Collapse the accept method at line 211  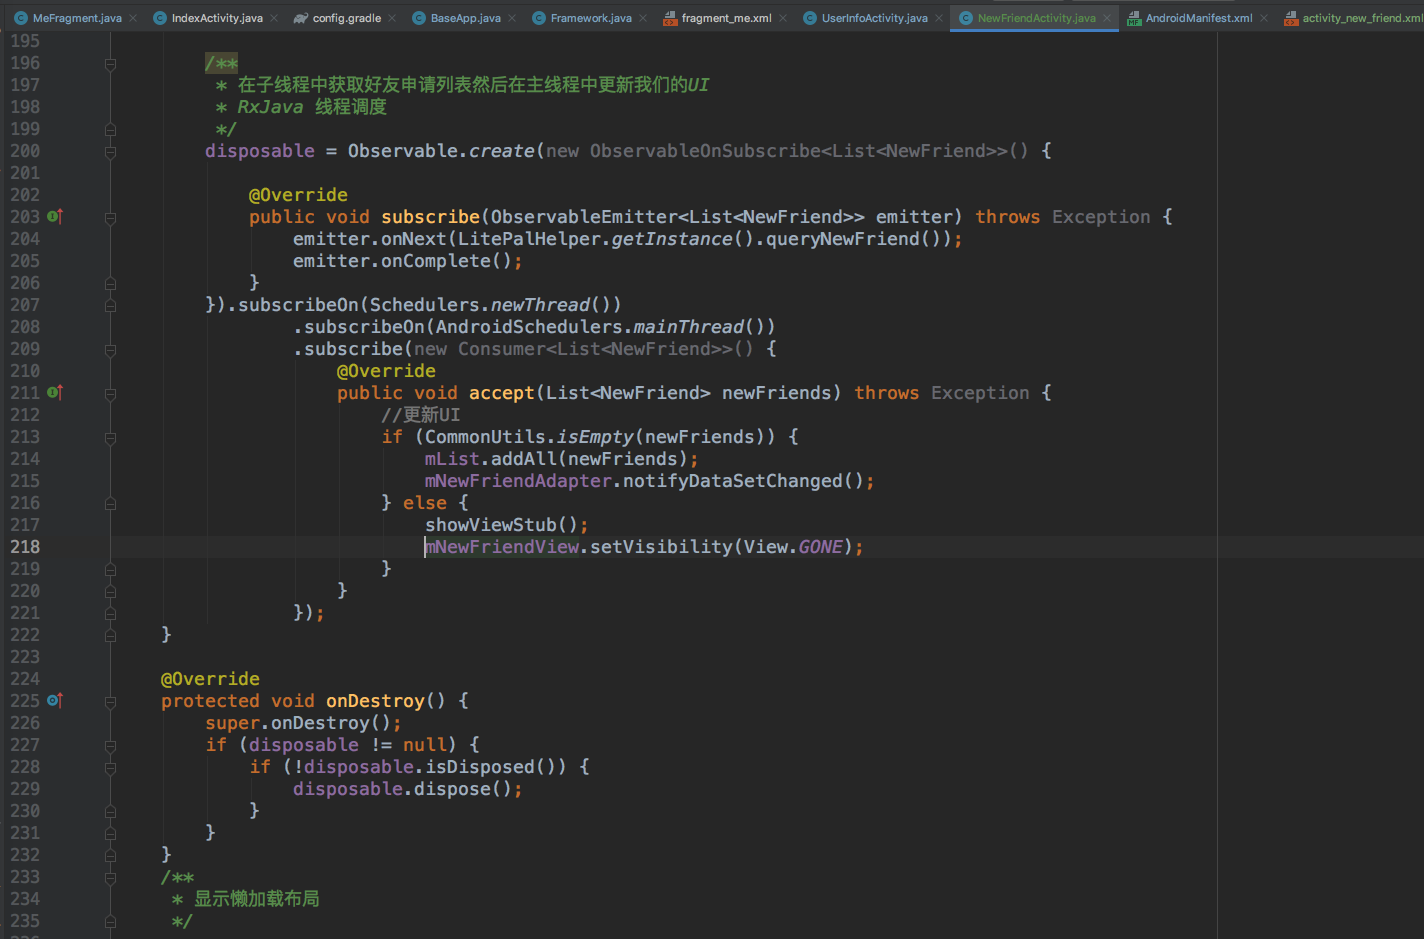(x=110, y=394)
